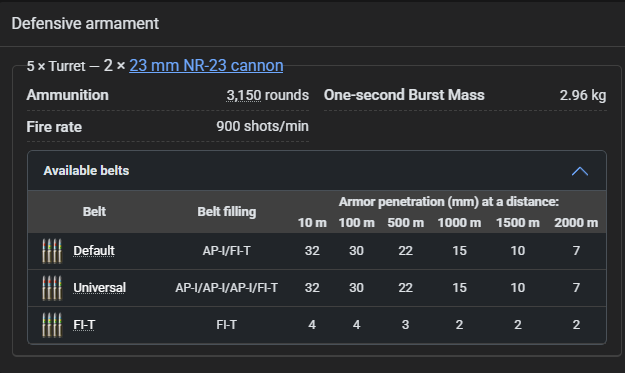
Task: Select the Belt column header
Action: [94, 211]
